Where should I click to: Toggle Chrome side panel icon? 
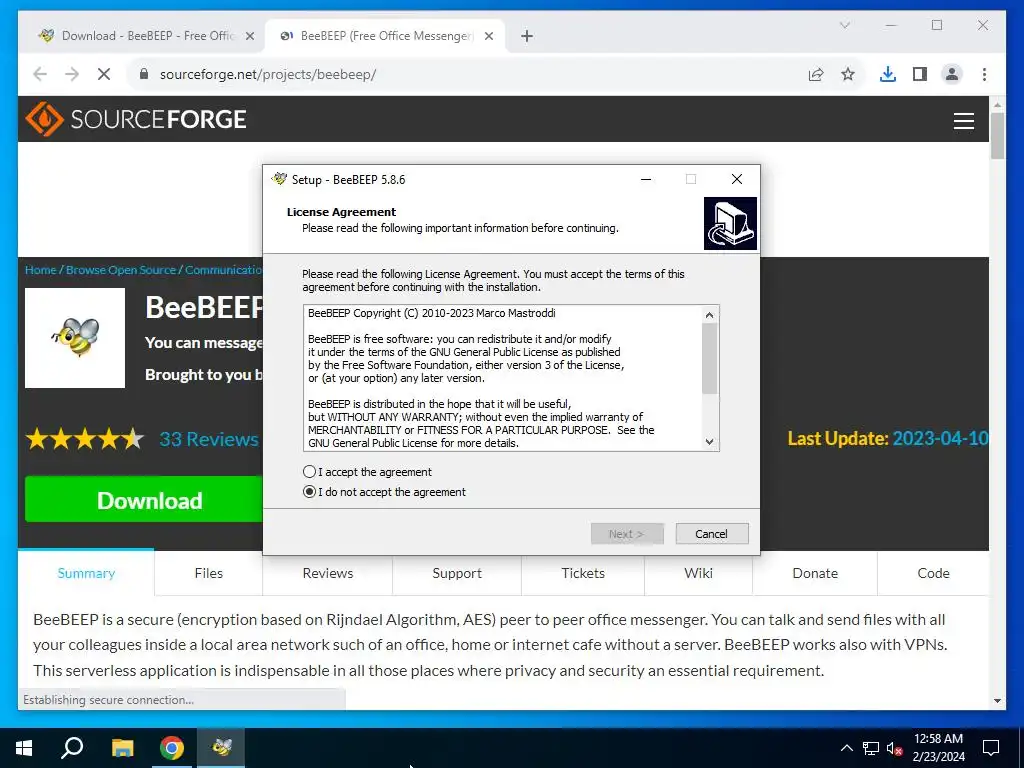920,74
